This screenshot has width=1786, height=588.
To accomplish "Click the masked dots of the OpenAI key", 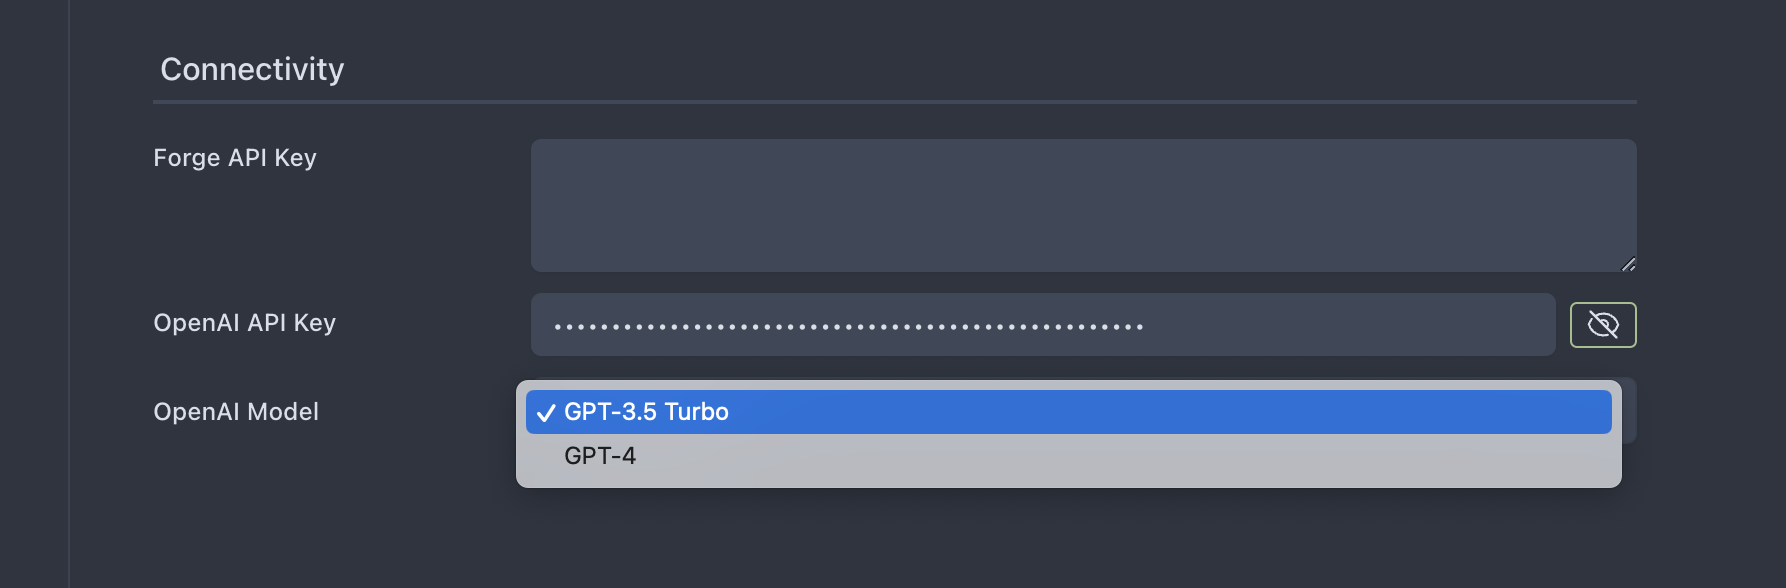I will (x=849, y=327).
